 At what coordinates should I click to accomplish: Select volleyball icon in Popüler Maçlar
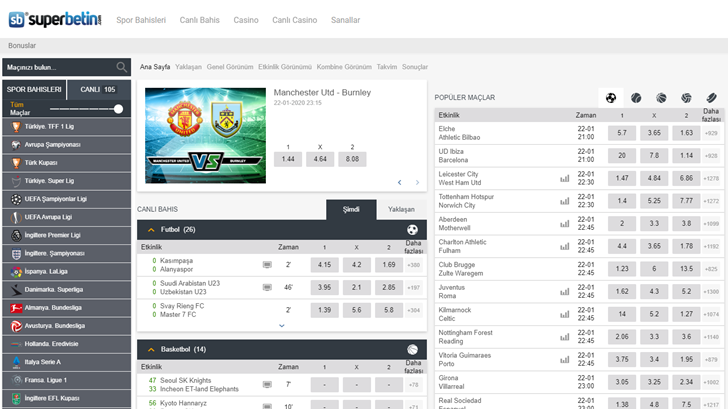point(686,98)
